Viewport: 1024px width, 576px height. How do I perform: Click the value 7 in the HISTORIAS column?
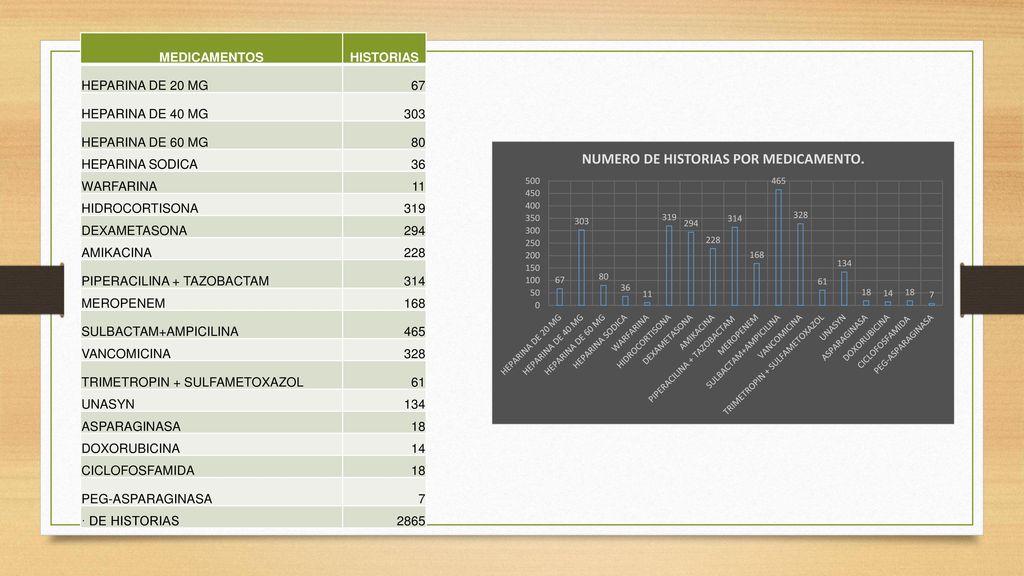tap(422, 499)
